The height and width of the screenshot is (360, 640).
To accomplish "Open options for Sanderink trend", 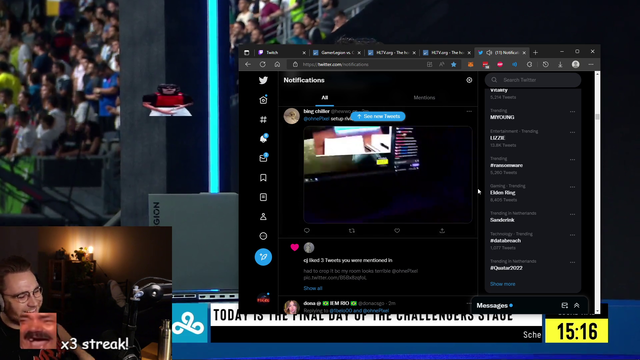I will point(572,214).
